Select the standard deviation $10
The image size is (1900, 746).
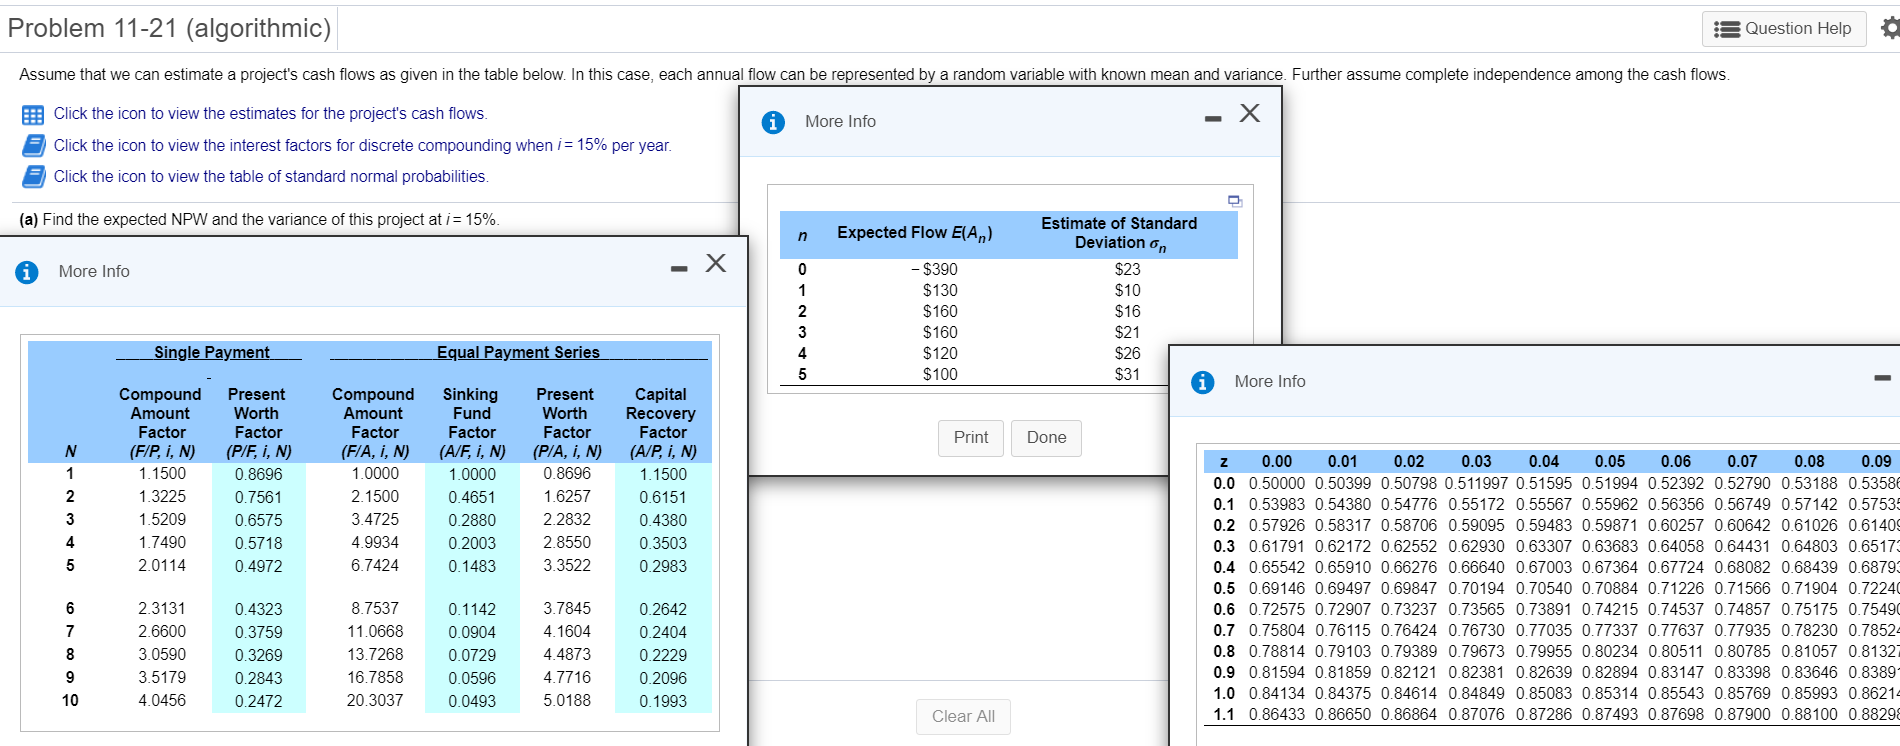1128,291
